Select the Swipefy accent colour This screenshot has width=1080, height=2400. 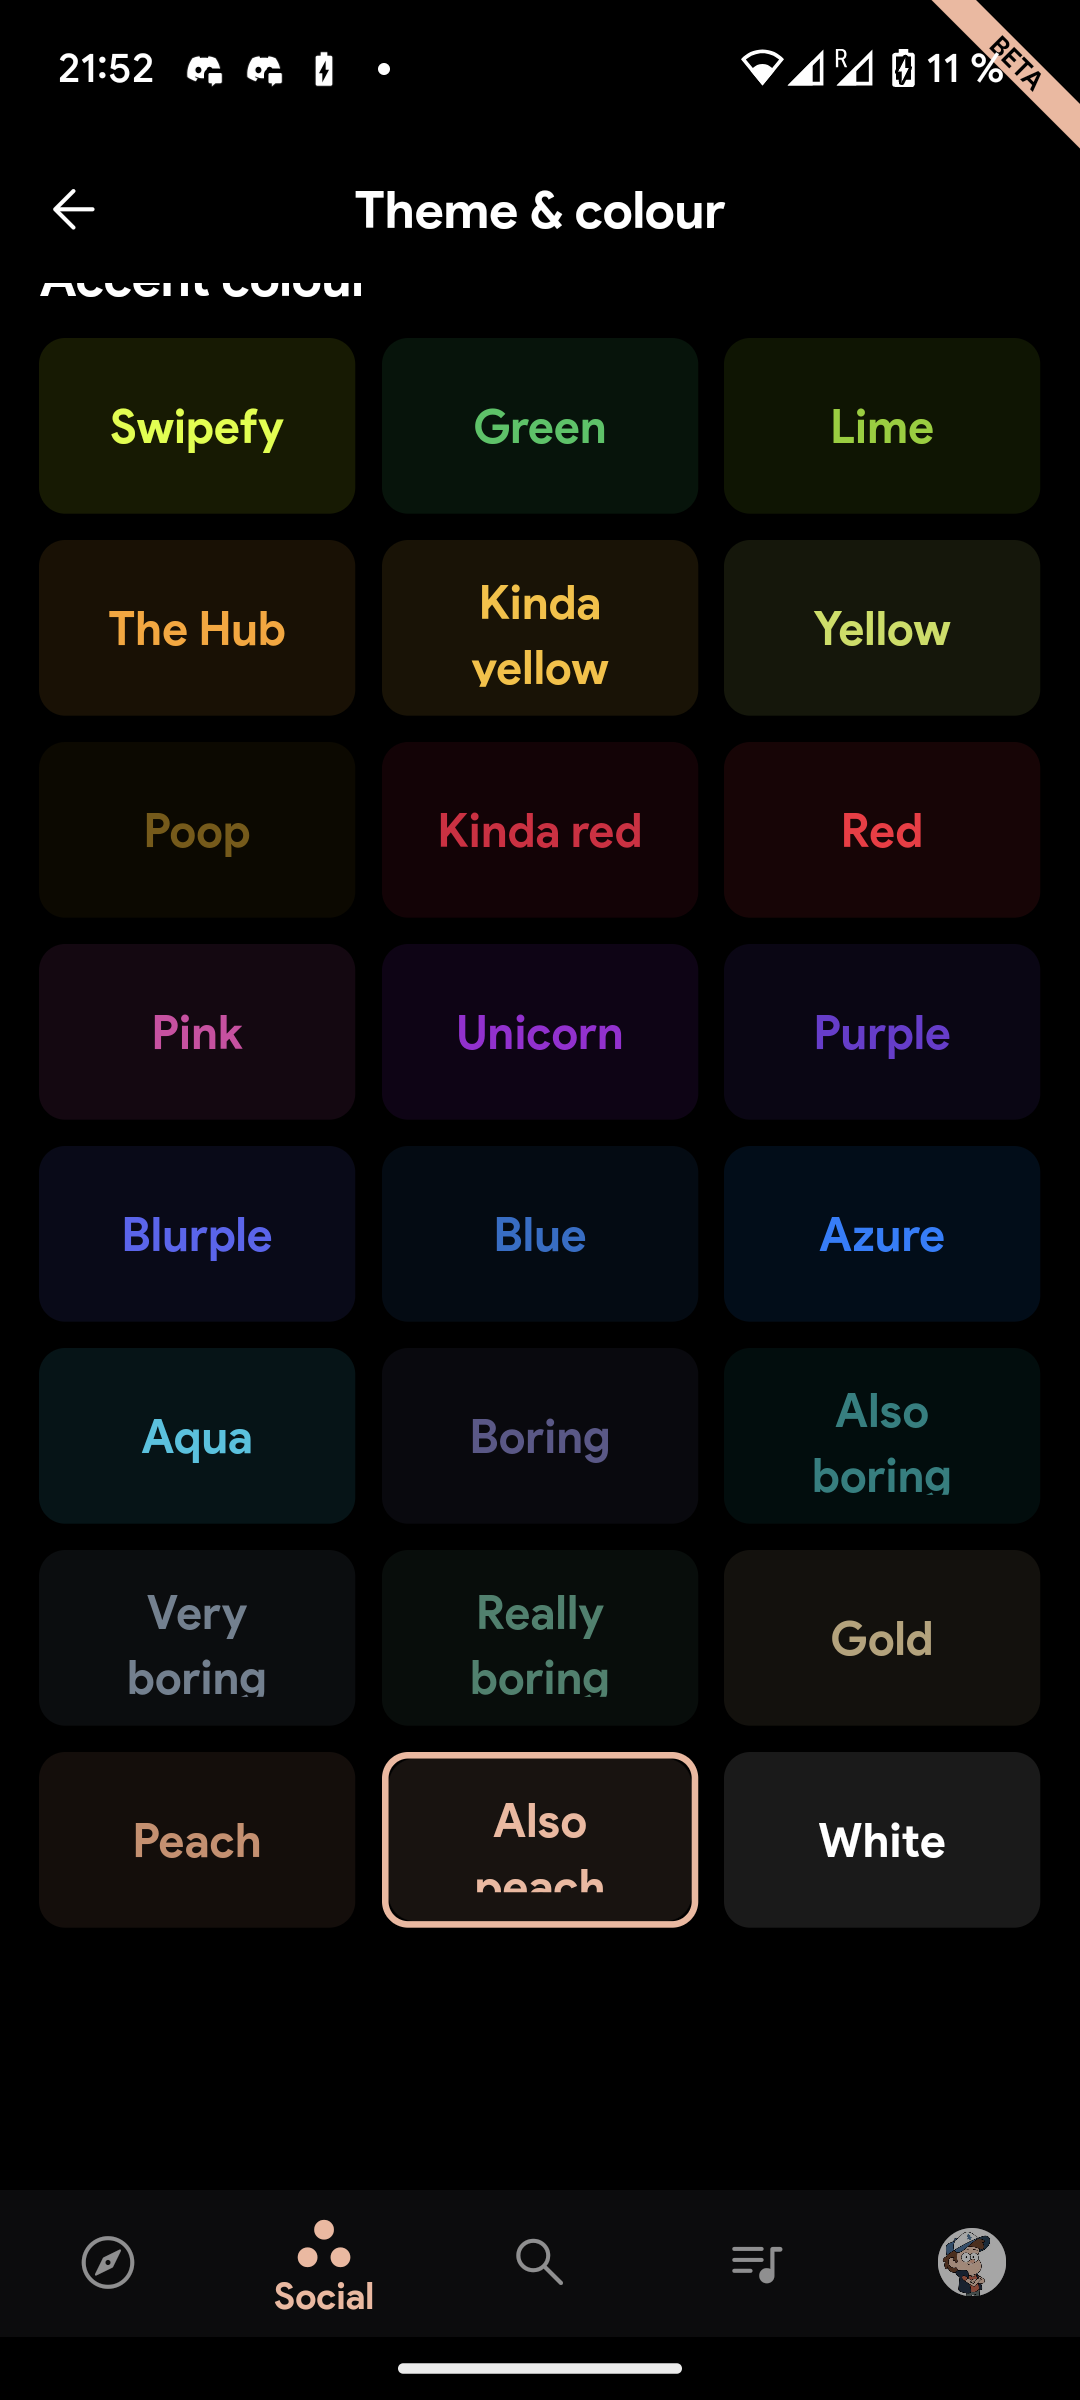coord(197,426)
